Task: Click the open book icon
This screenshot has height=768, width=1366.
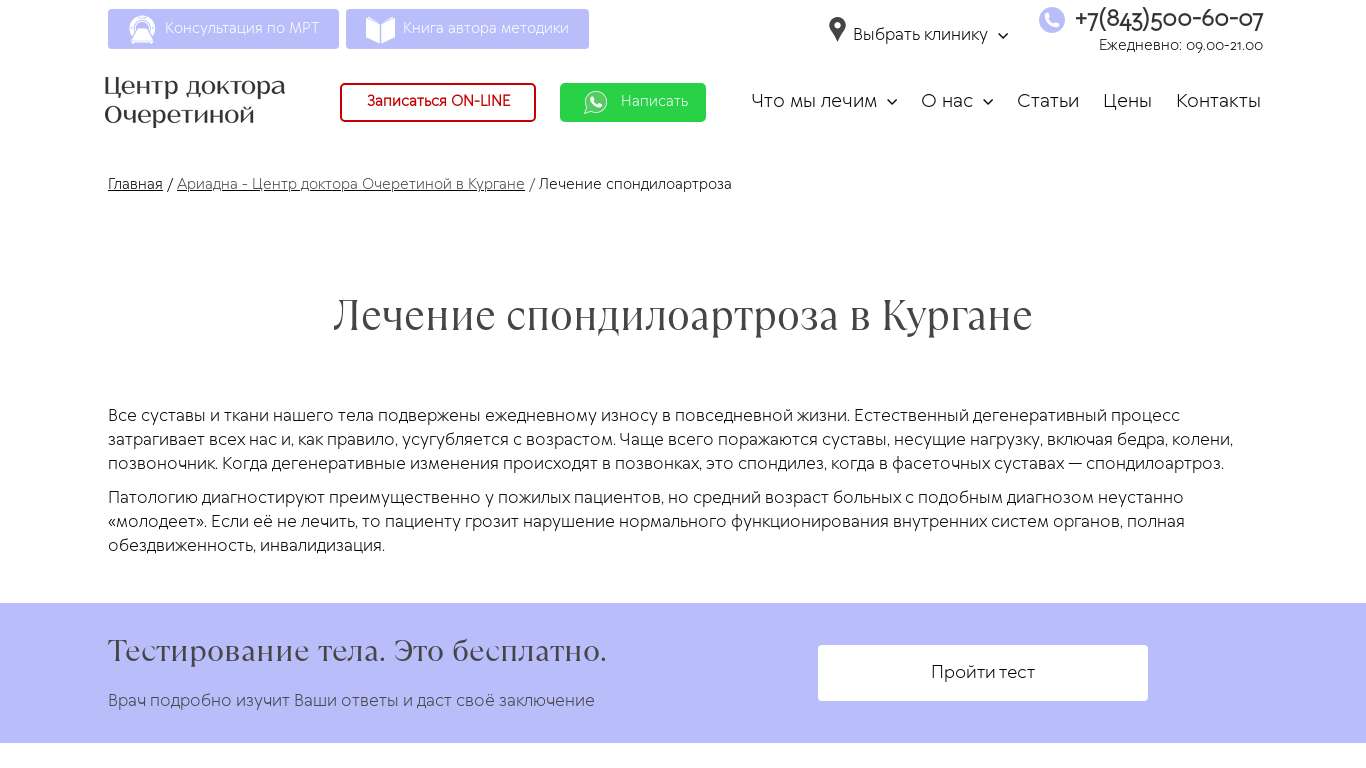Action: 380,30
